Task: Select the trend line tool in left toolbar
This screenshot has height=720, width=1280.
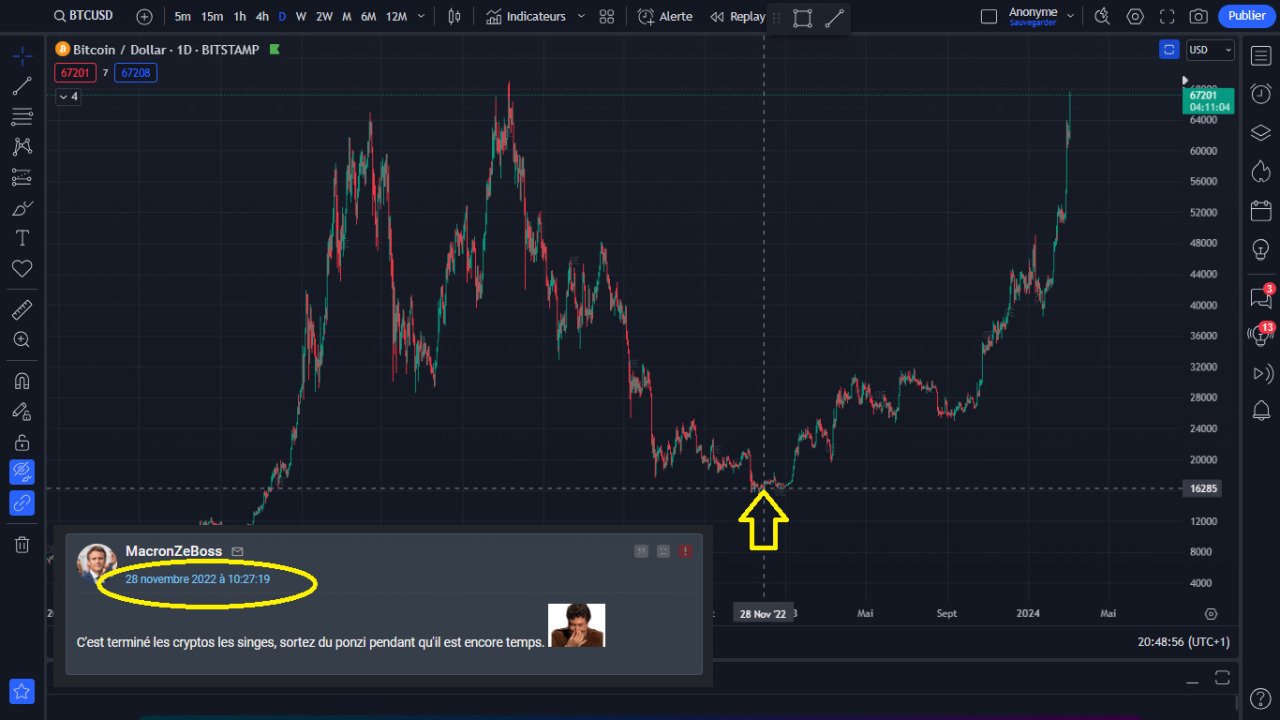Action: pos(22,86)
